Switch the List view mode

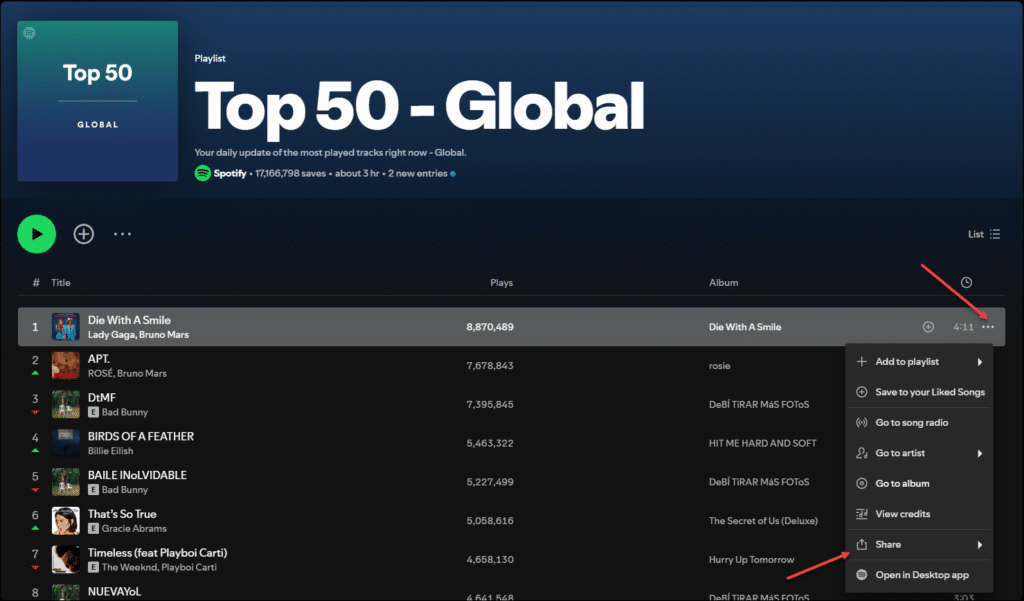[984, 234]
